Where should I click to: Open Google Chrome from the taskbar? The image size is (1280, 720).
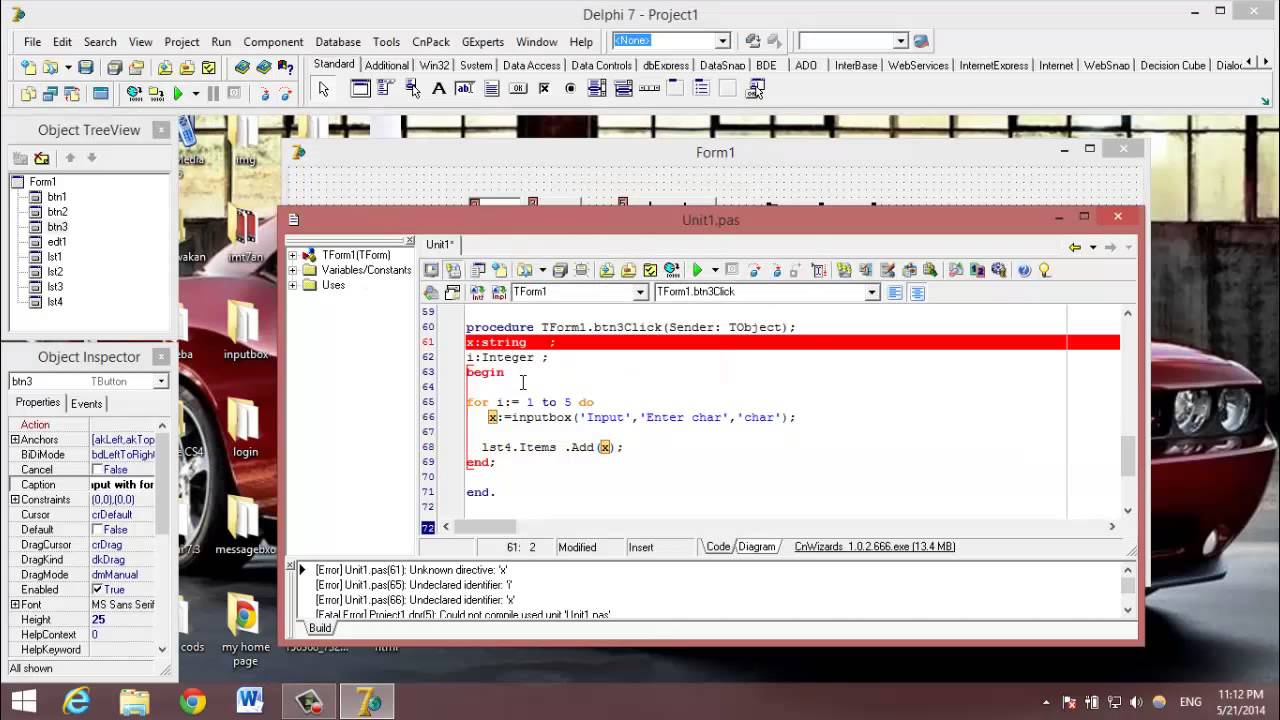click(x=193, y=701)
